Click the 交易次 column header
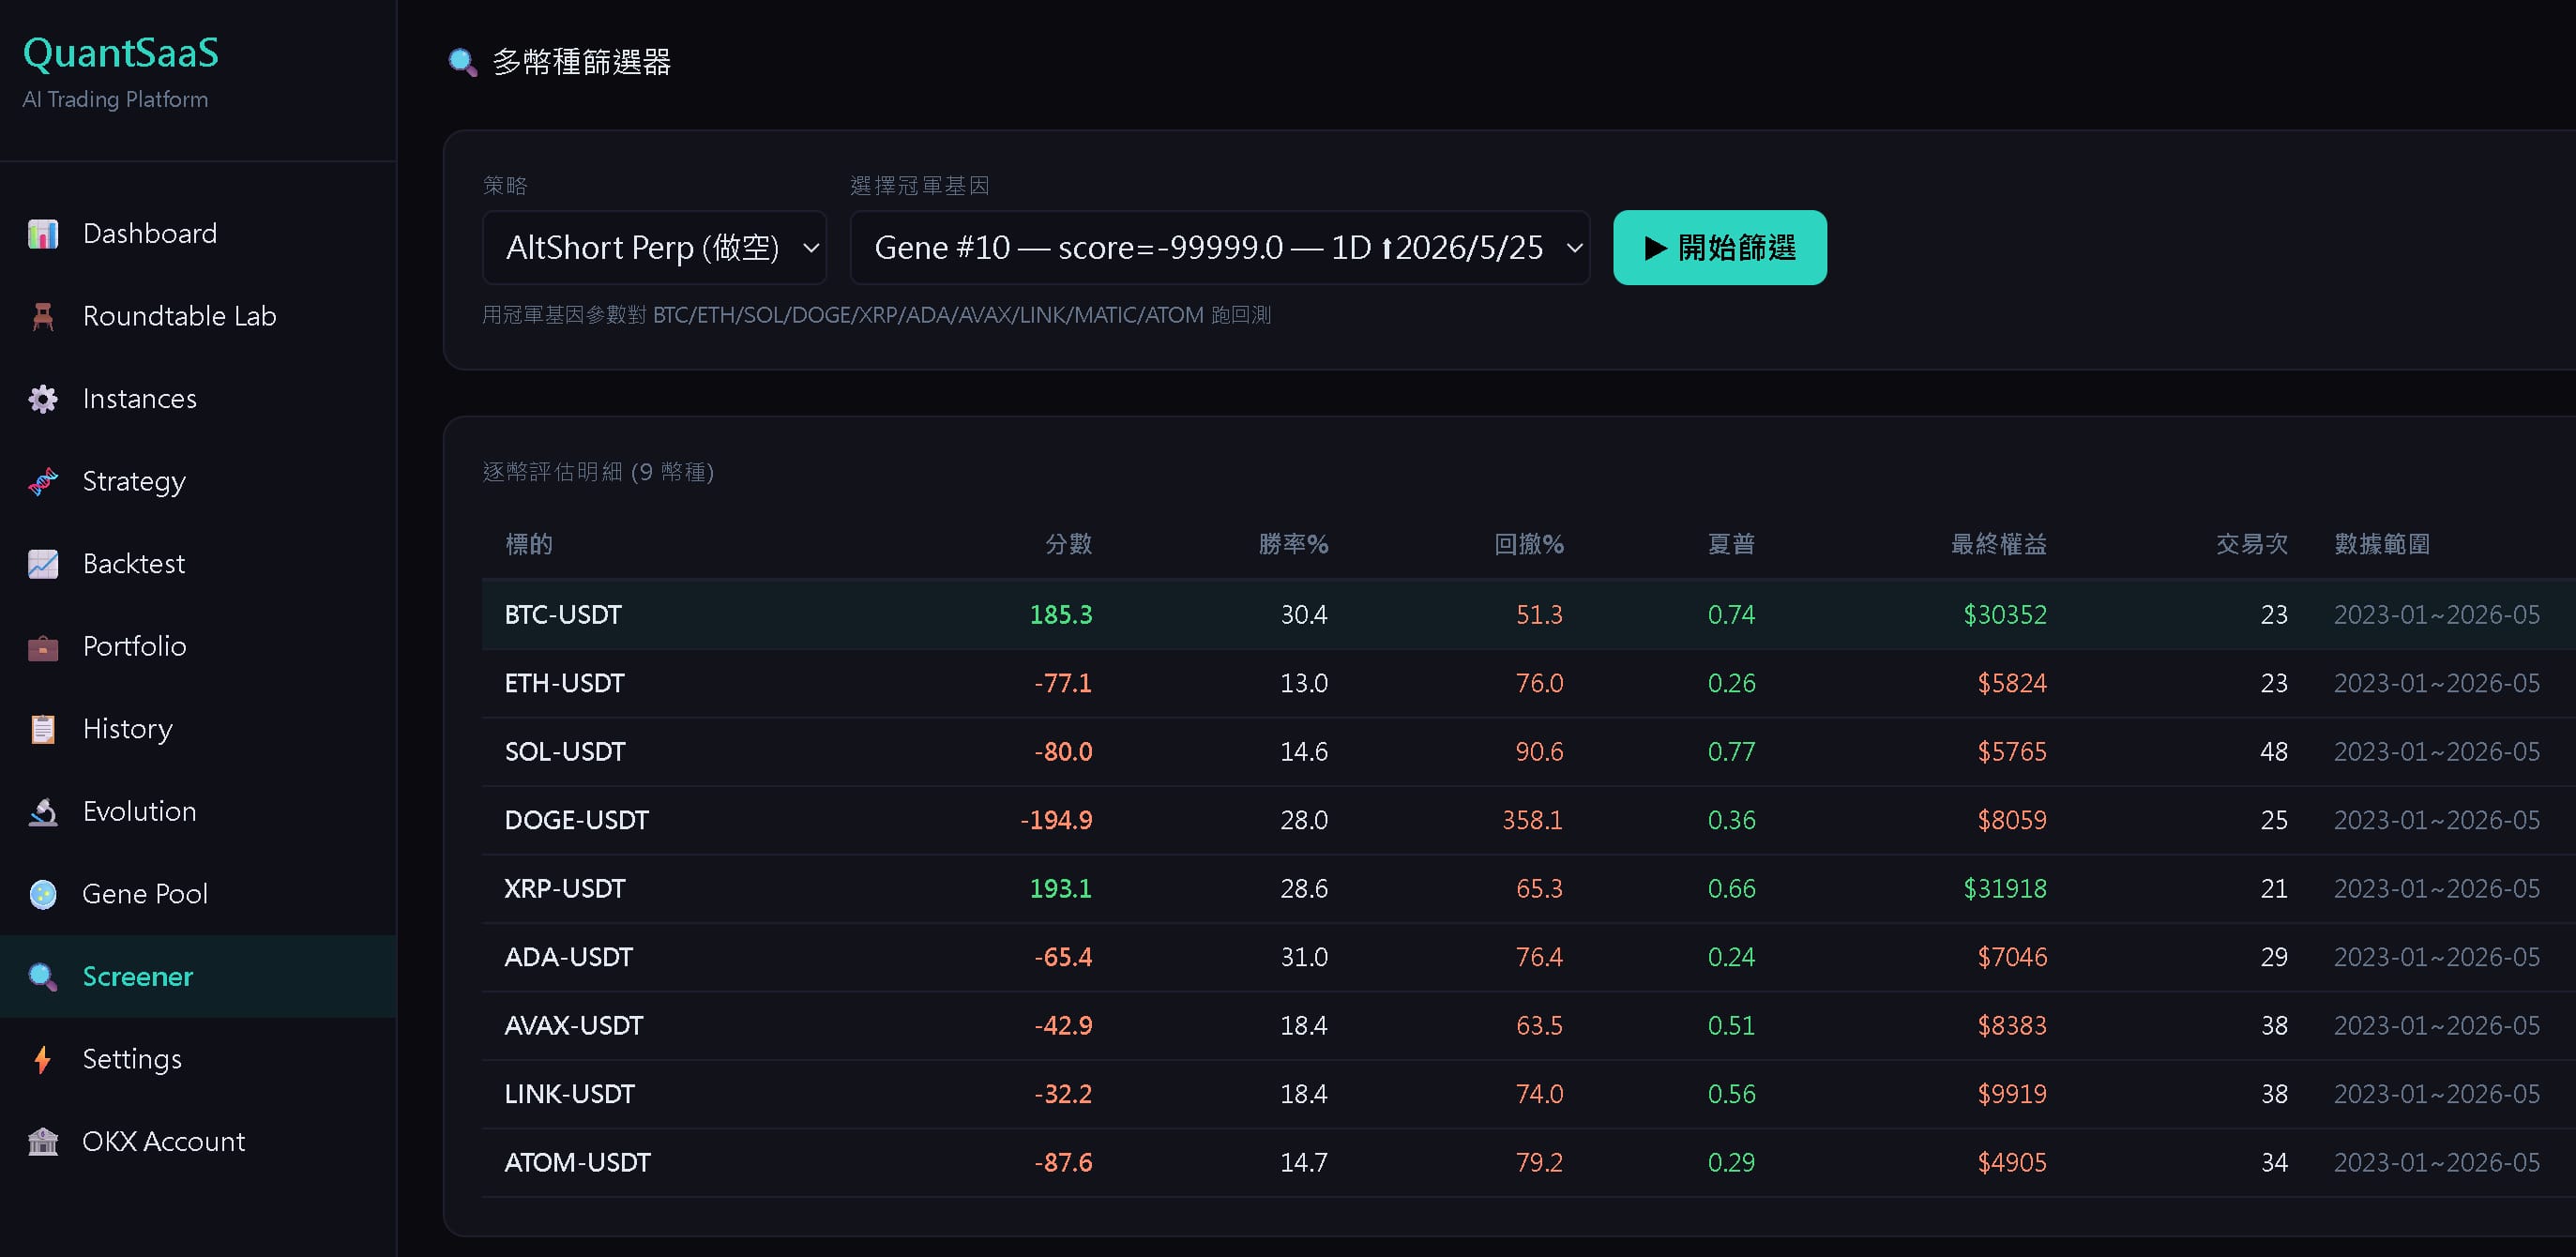The width and height of the screenshot is (2576, 1257). coord(2252,544)
